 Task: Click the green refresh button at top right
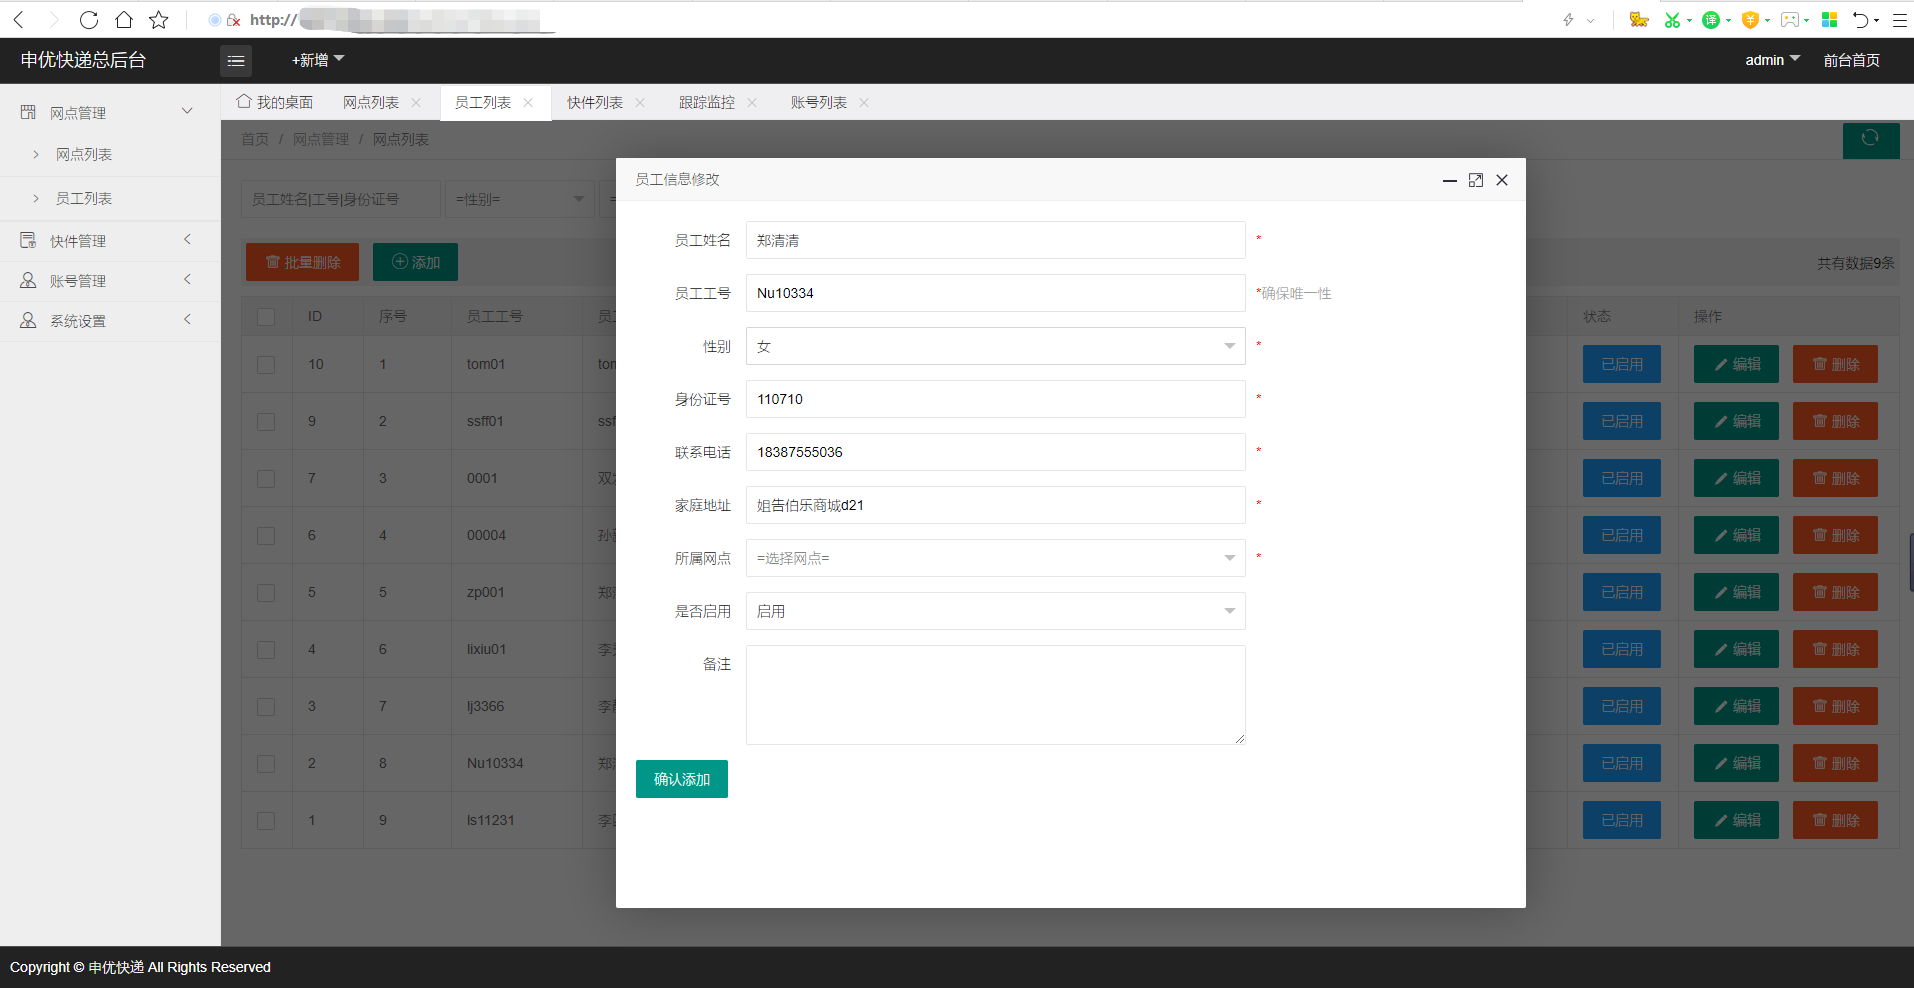[x=1871, y=139]
